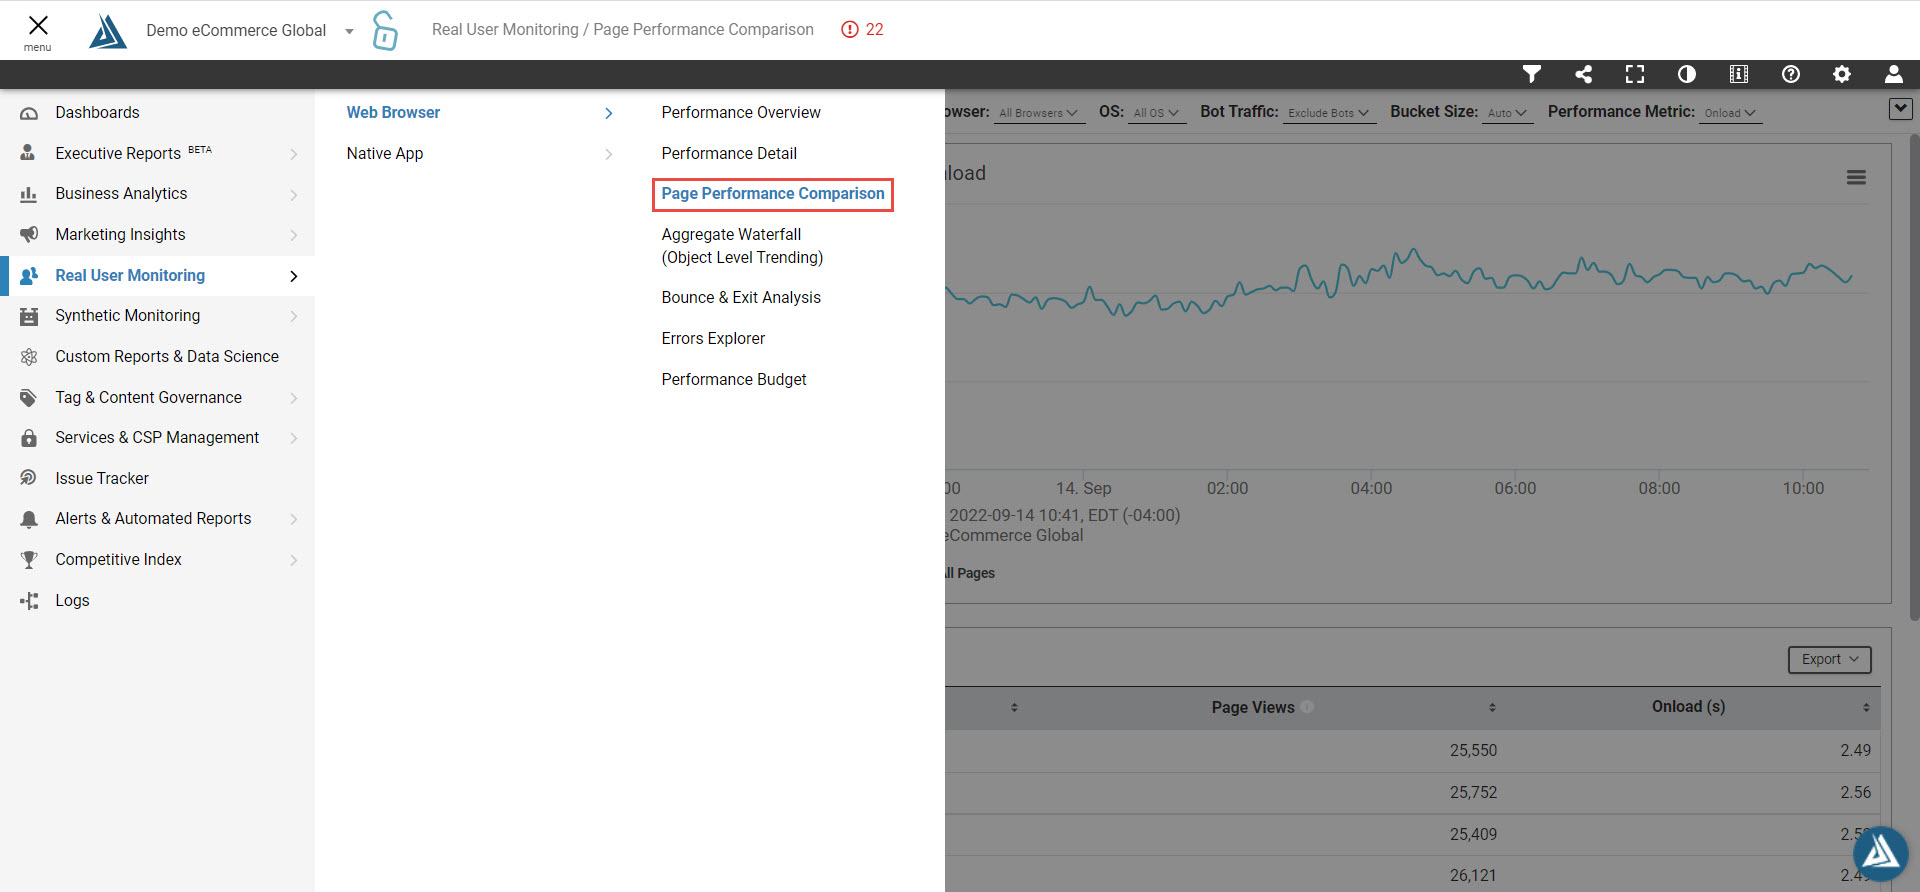Select Web Browser submenu
This screenshot has width=1920, height=892.
tap(479, 113)
